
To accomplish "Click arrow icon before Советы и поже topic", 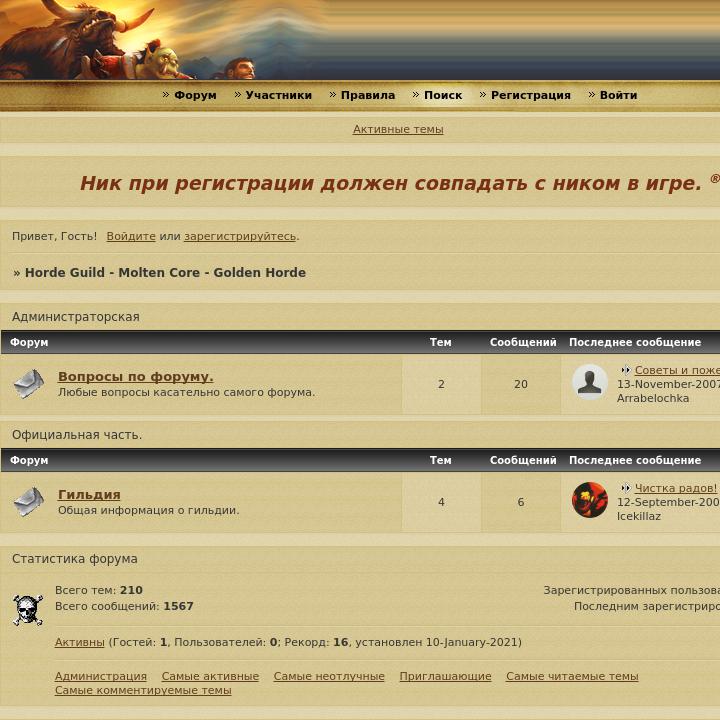I will (625, 370).
